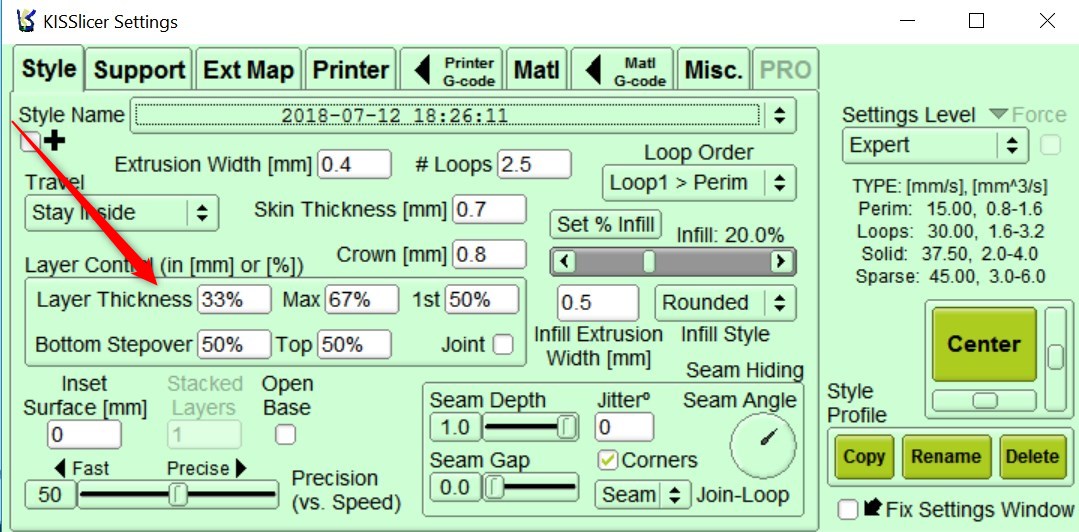
Task: Click the 1st layer 50% field
Action: (482, 299)
